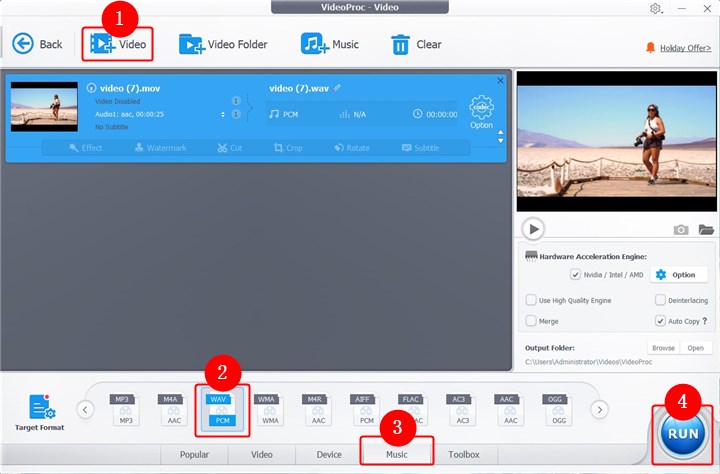Open the settings gear in title bar
720x474 pixels.
[655, 8]
